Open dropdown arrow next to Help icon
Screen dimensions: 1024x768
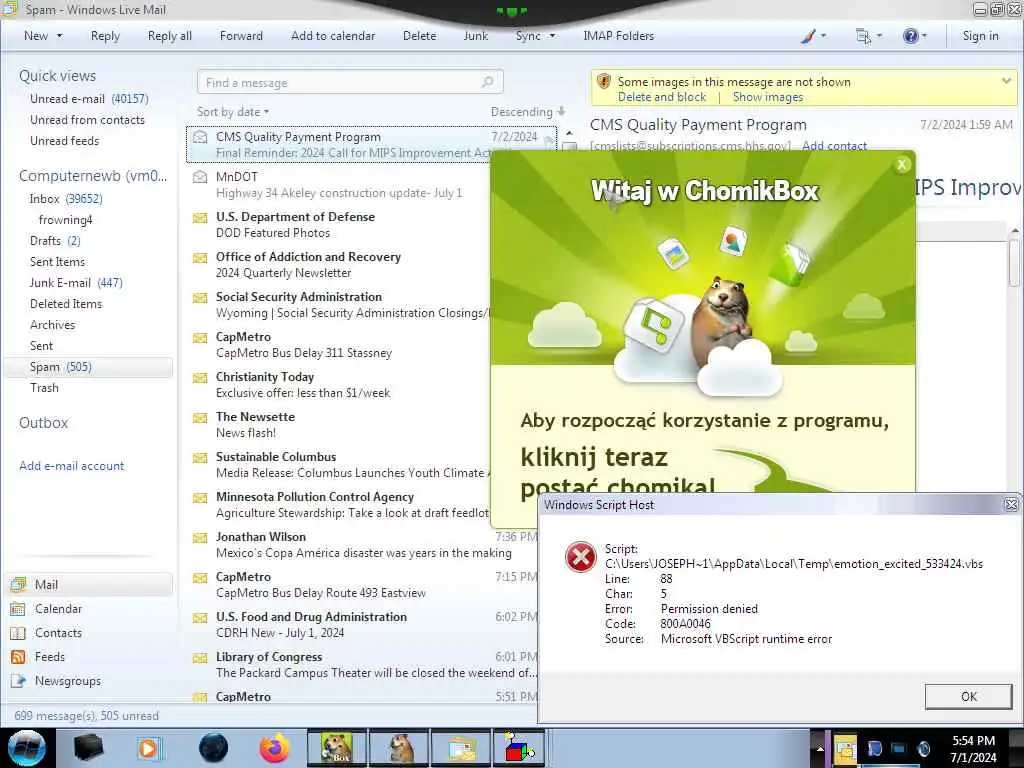(924, 36)
